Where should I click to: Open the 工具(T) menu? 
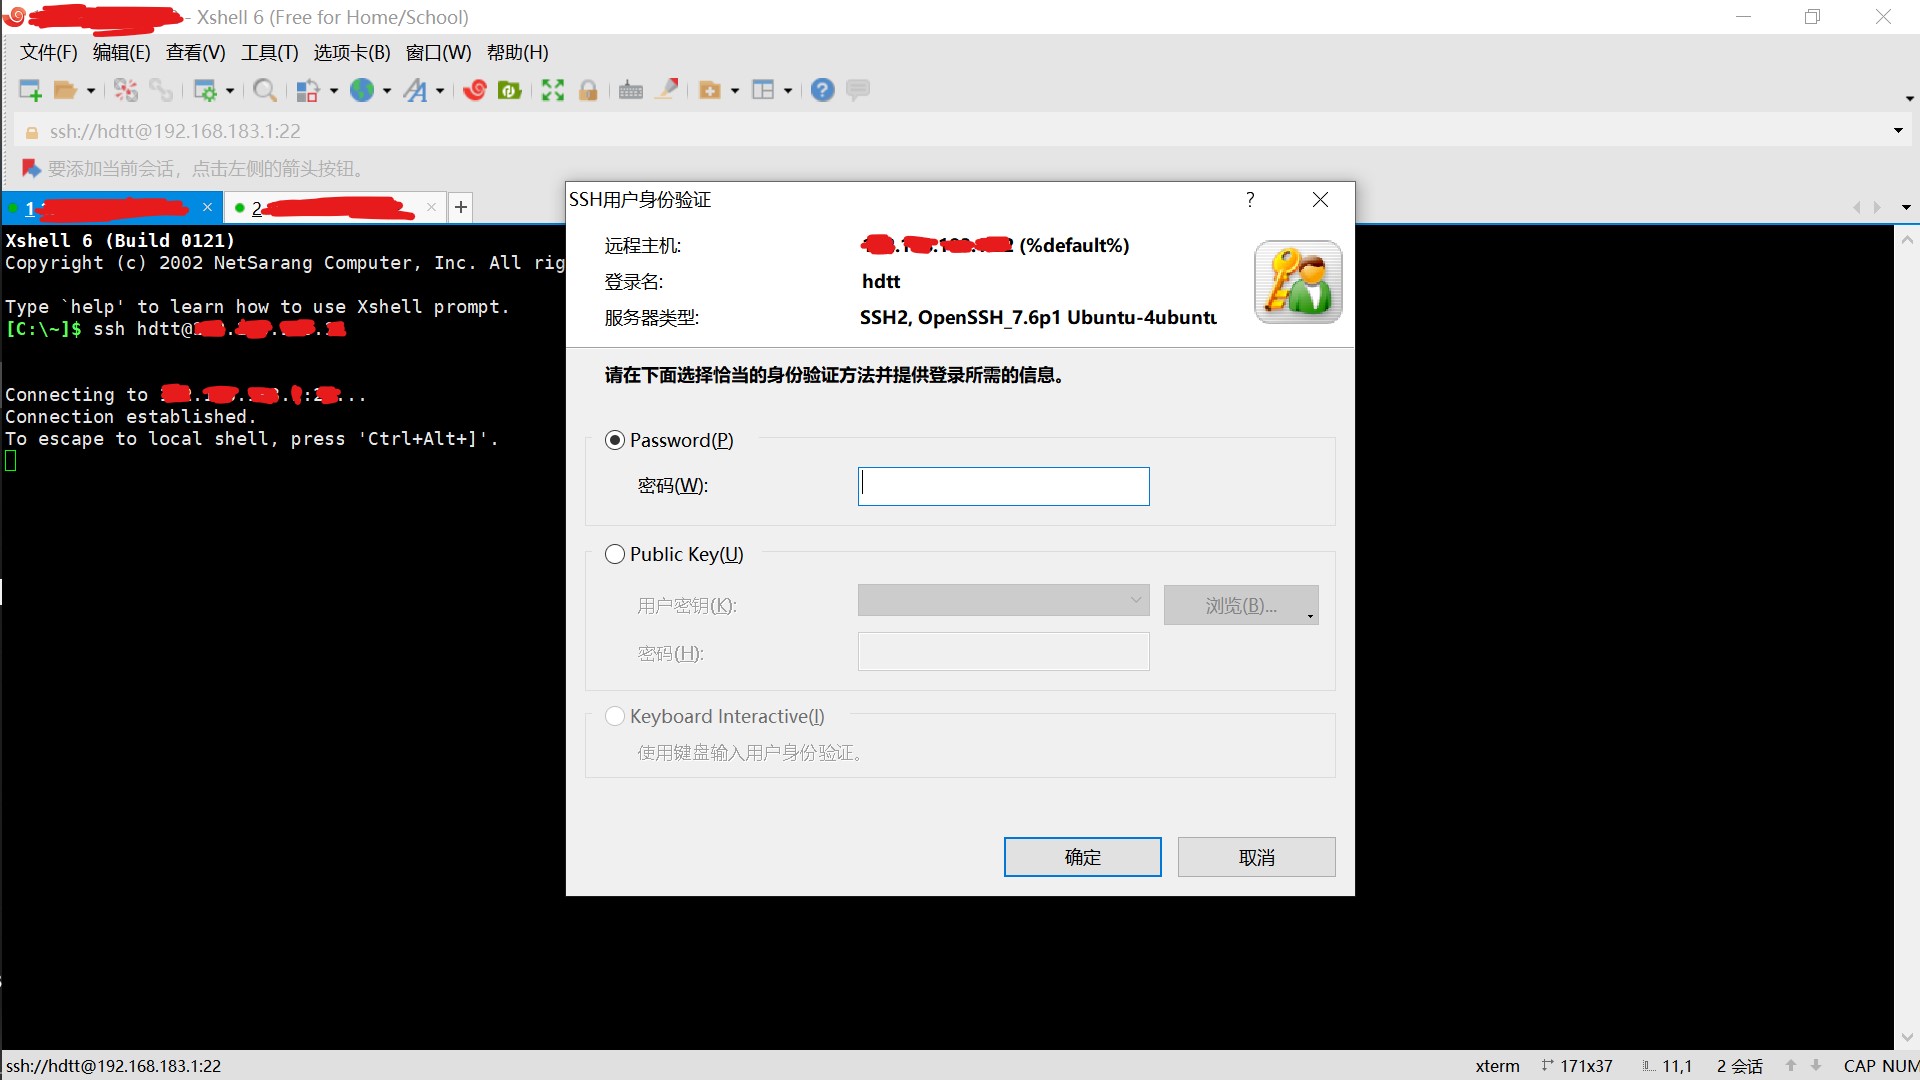(269, 53)
